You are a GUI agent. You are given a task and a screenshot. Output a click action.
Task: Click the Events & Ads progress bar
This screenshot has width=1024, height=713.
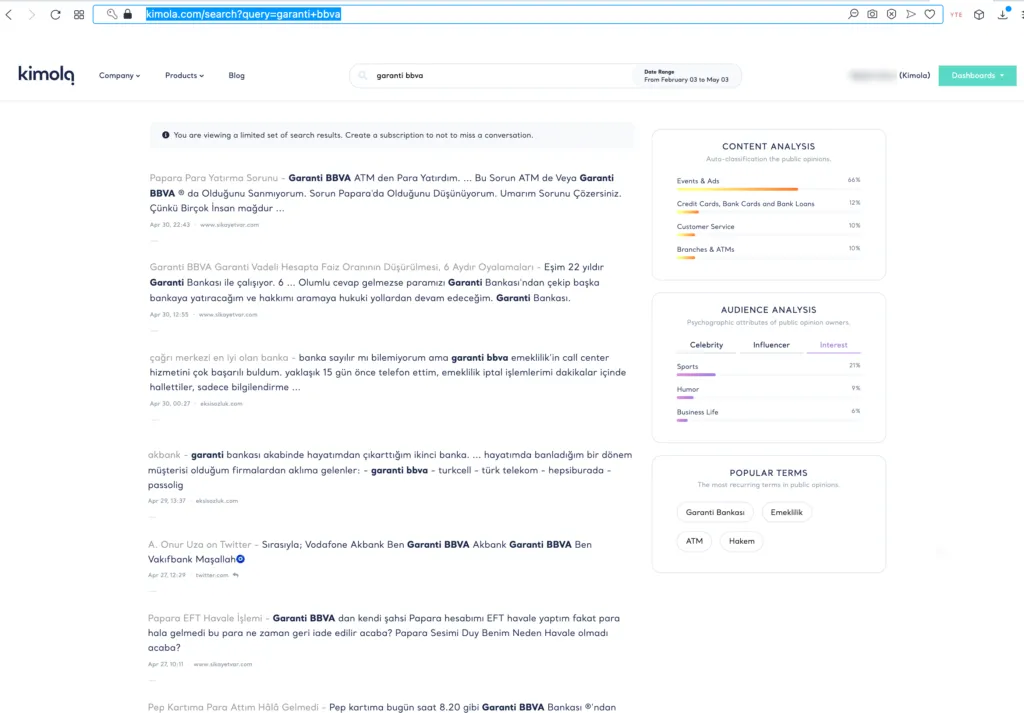(x=769, y=189)
